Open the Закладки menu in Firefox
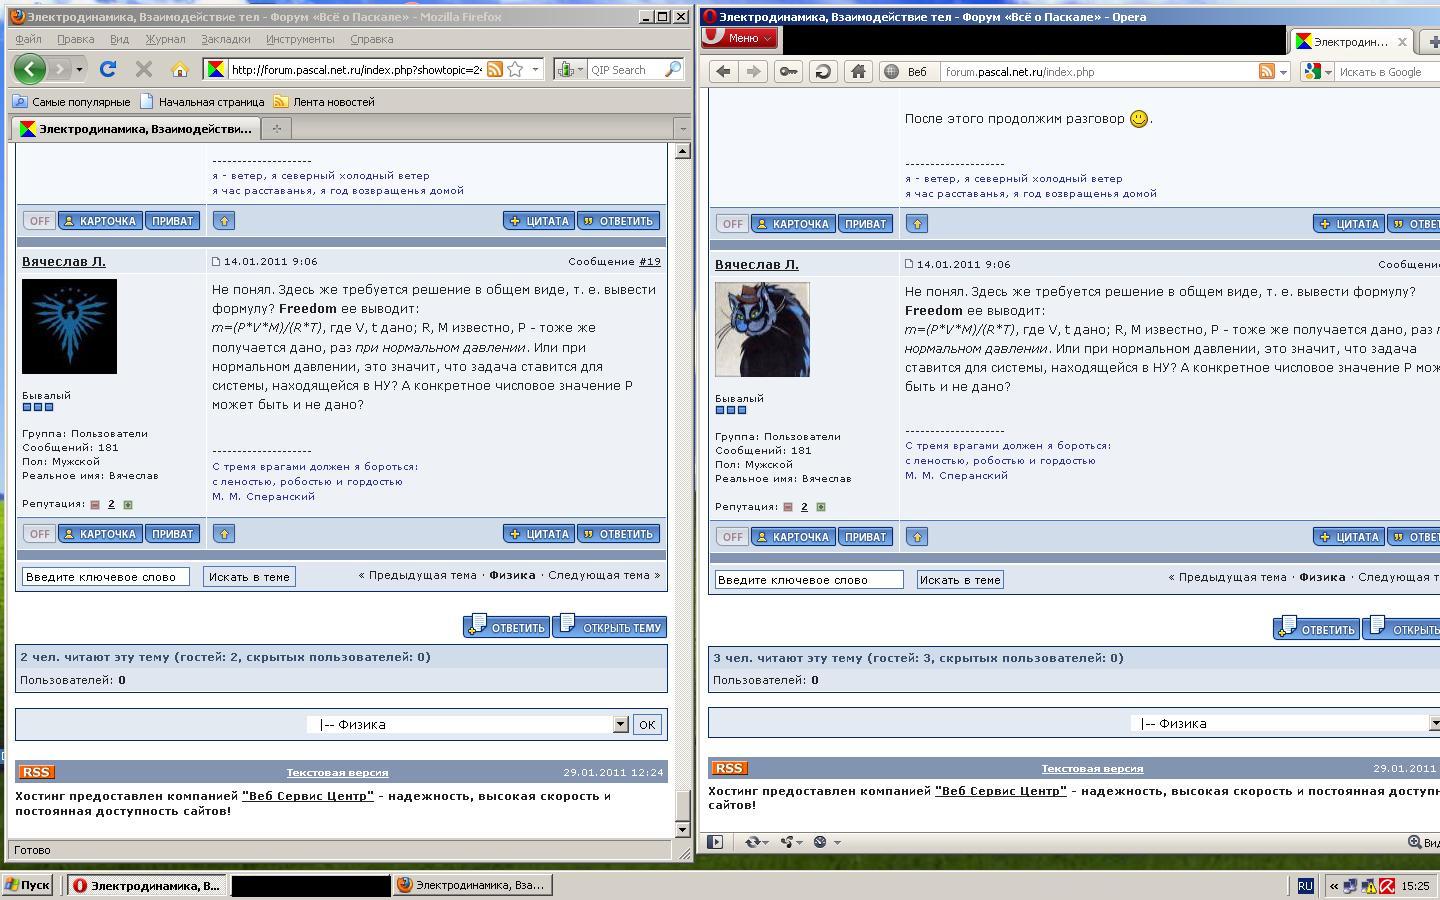The width and height of the screenshot is (1440, 900). pos(225,39)
